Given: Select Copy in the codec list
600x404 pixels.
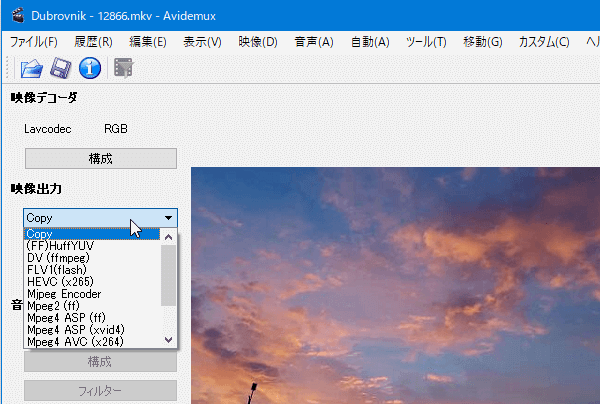Looking at the screenshot, I should click(x=92, y=234).
